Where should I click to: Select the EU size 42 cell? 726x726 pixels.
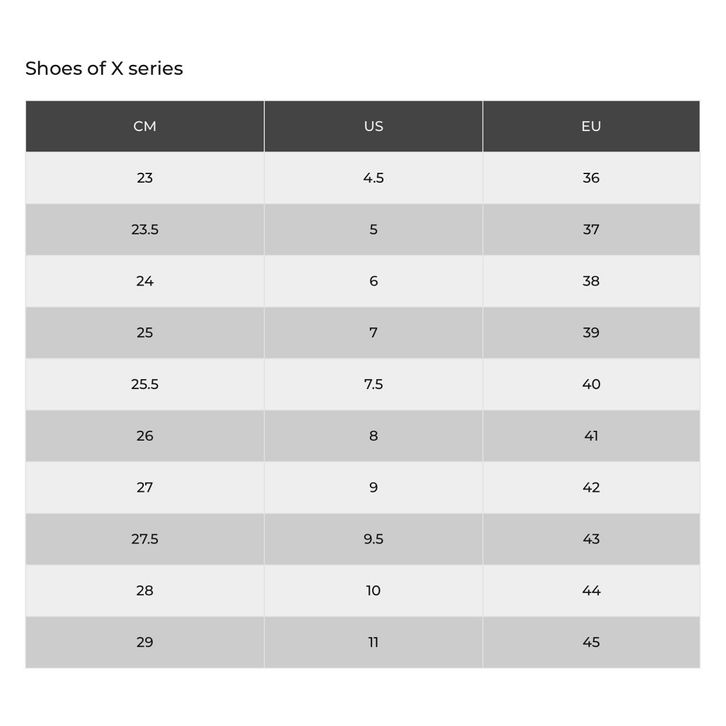tap(591, 487)
